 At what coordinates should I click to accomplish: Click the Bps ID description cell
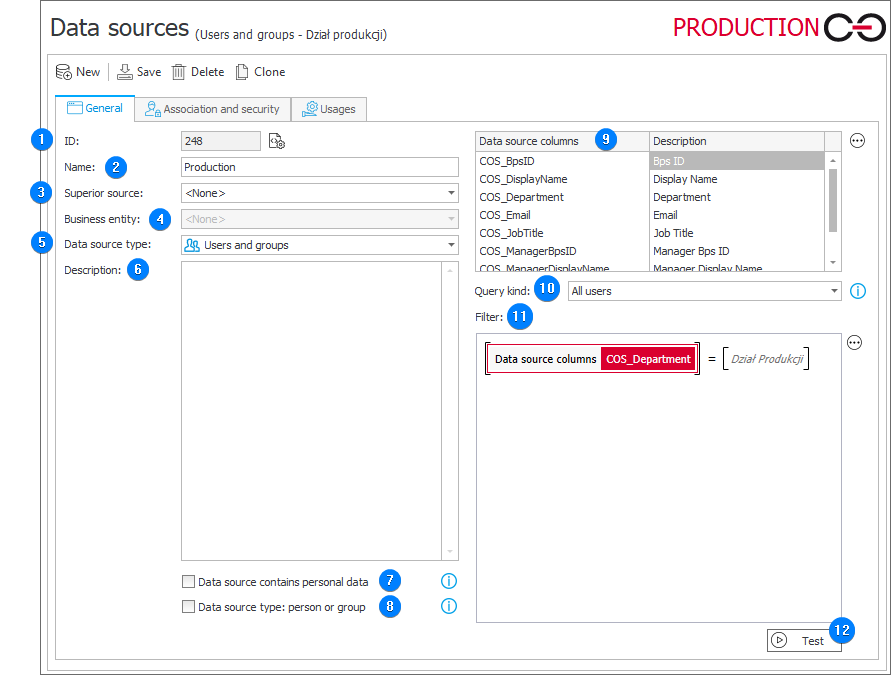pos(737,161)
